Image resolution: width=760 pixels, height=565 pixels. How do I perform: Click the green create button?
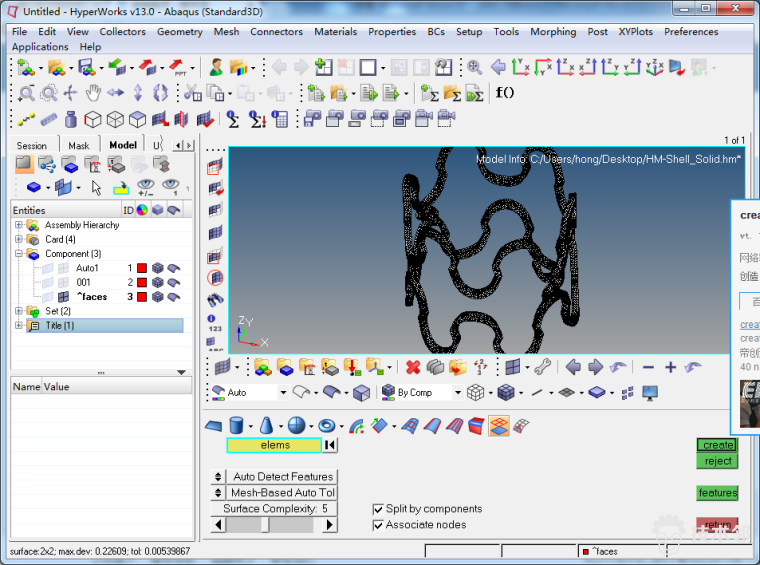(x=717, y=445)
